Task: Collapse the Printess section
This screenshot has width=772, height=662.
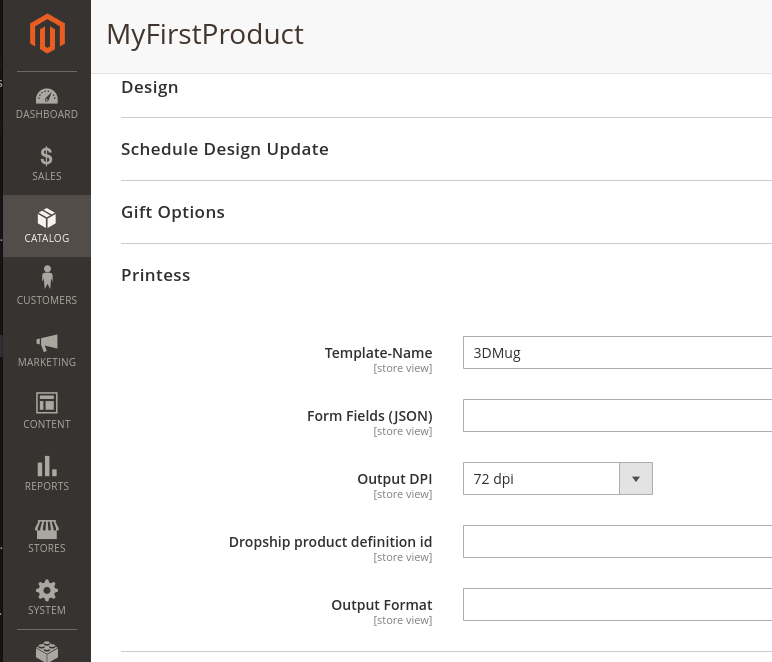Action: [156, 275]
